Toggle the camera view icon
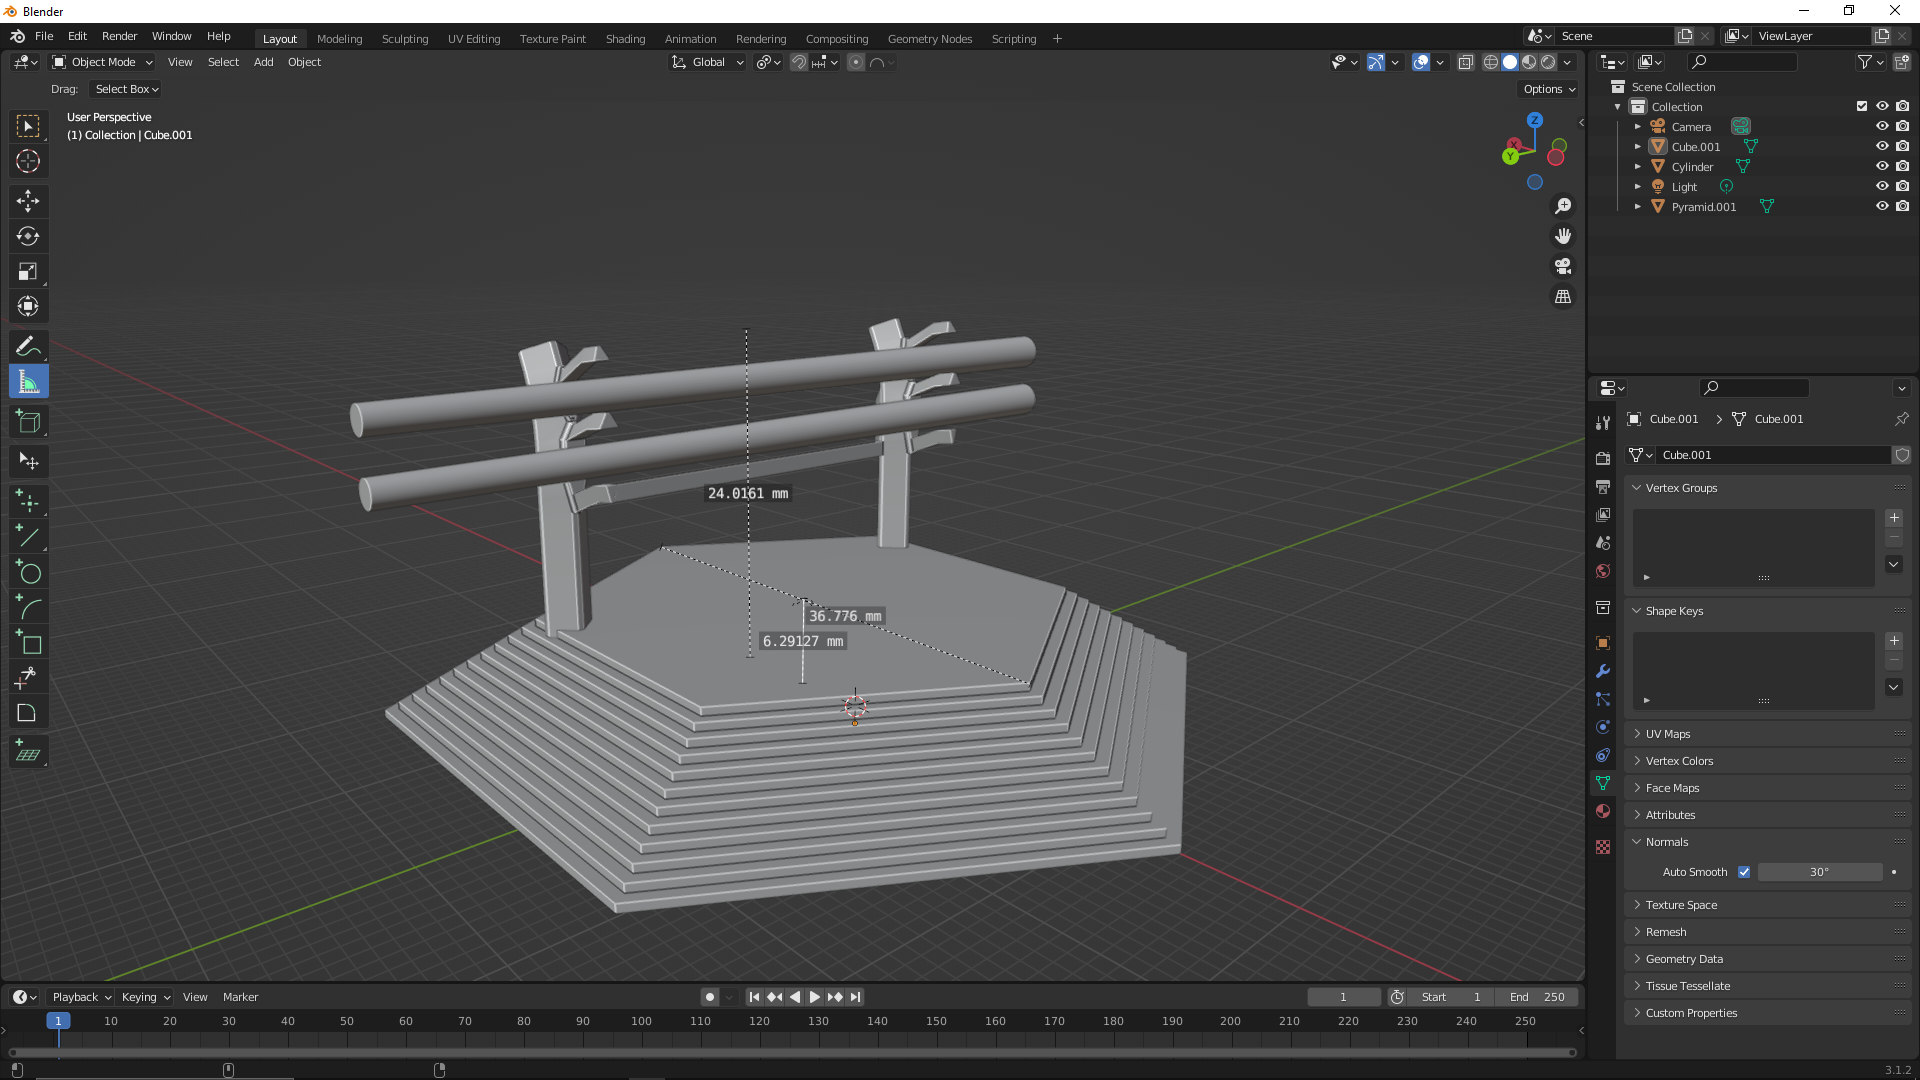 (1563, 266)
